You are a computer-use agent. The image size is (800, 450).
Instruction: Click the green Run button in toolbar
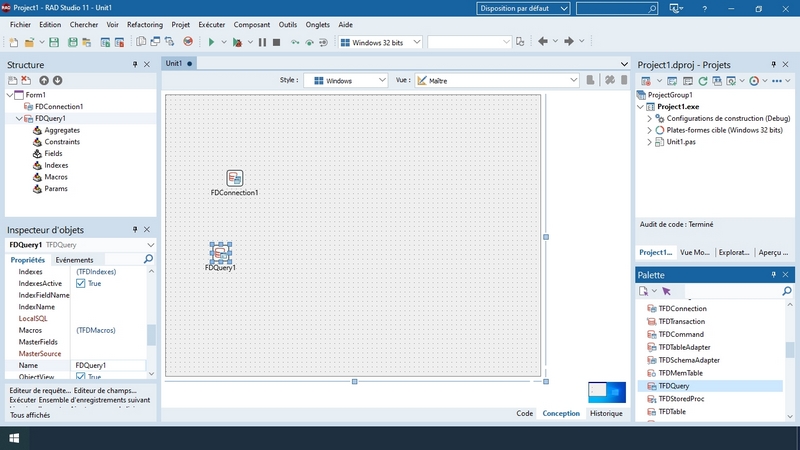[x=211, y=42]
